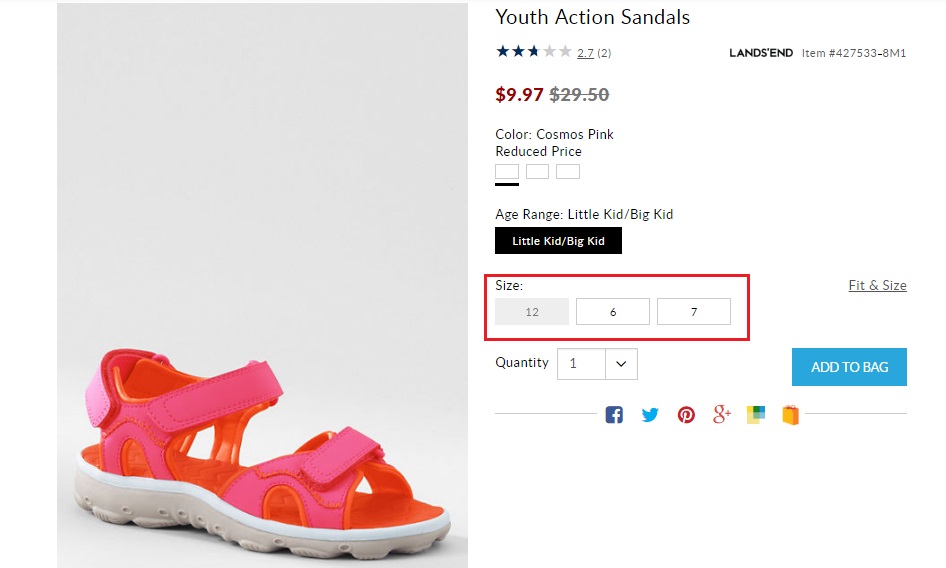Open the Fit & Size guide link
This screenshot has width=946, height=568.
coord(877,285)
